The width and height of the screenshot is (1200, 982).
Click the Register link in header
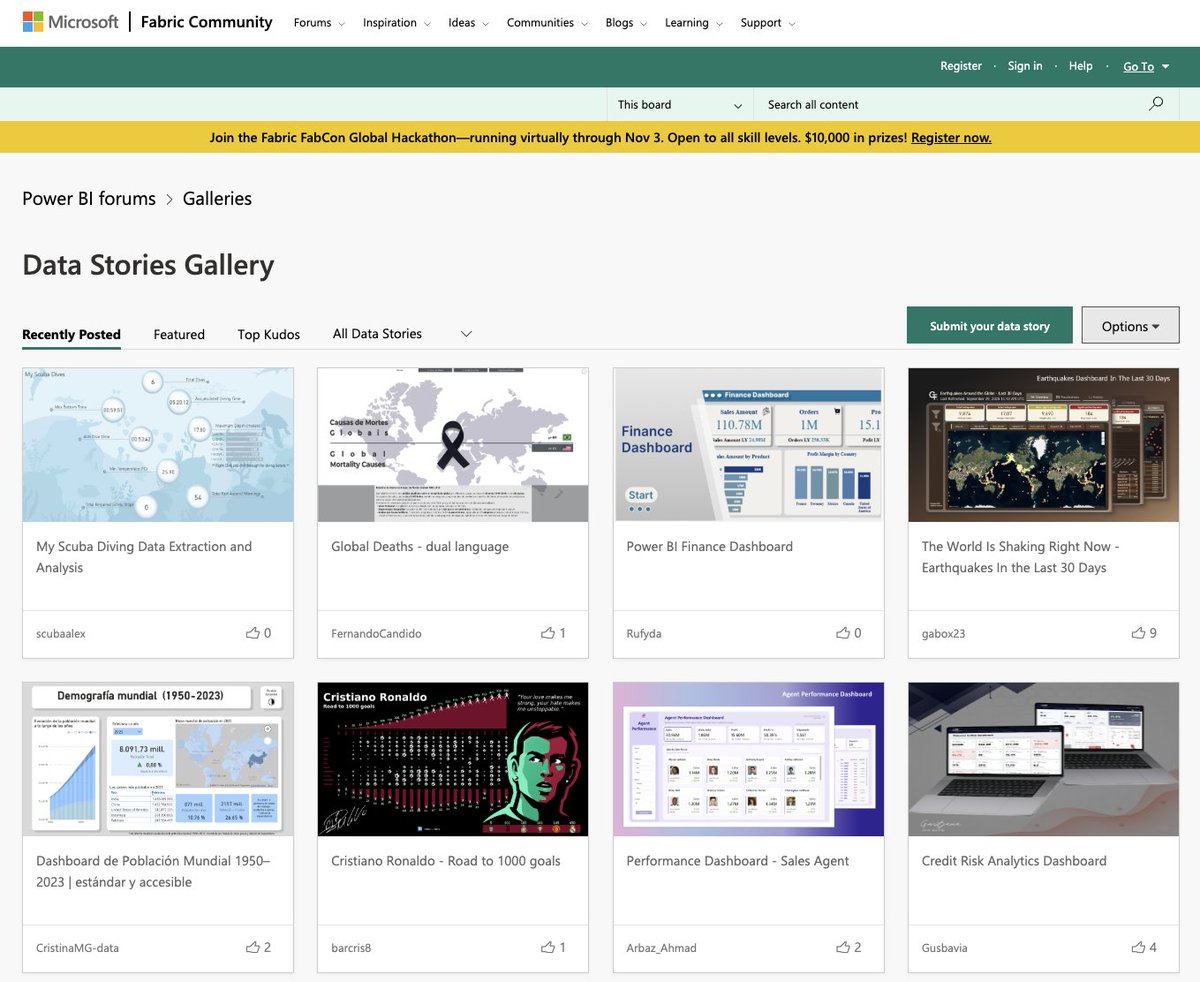[x=961, y=66]
